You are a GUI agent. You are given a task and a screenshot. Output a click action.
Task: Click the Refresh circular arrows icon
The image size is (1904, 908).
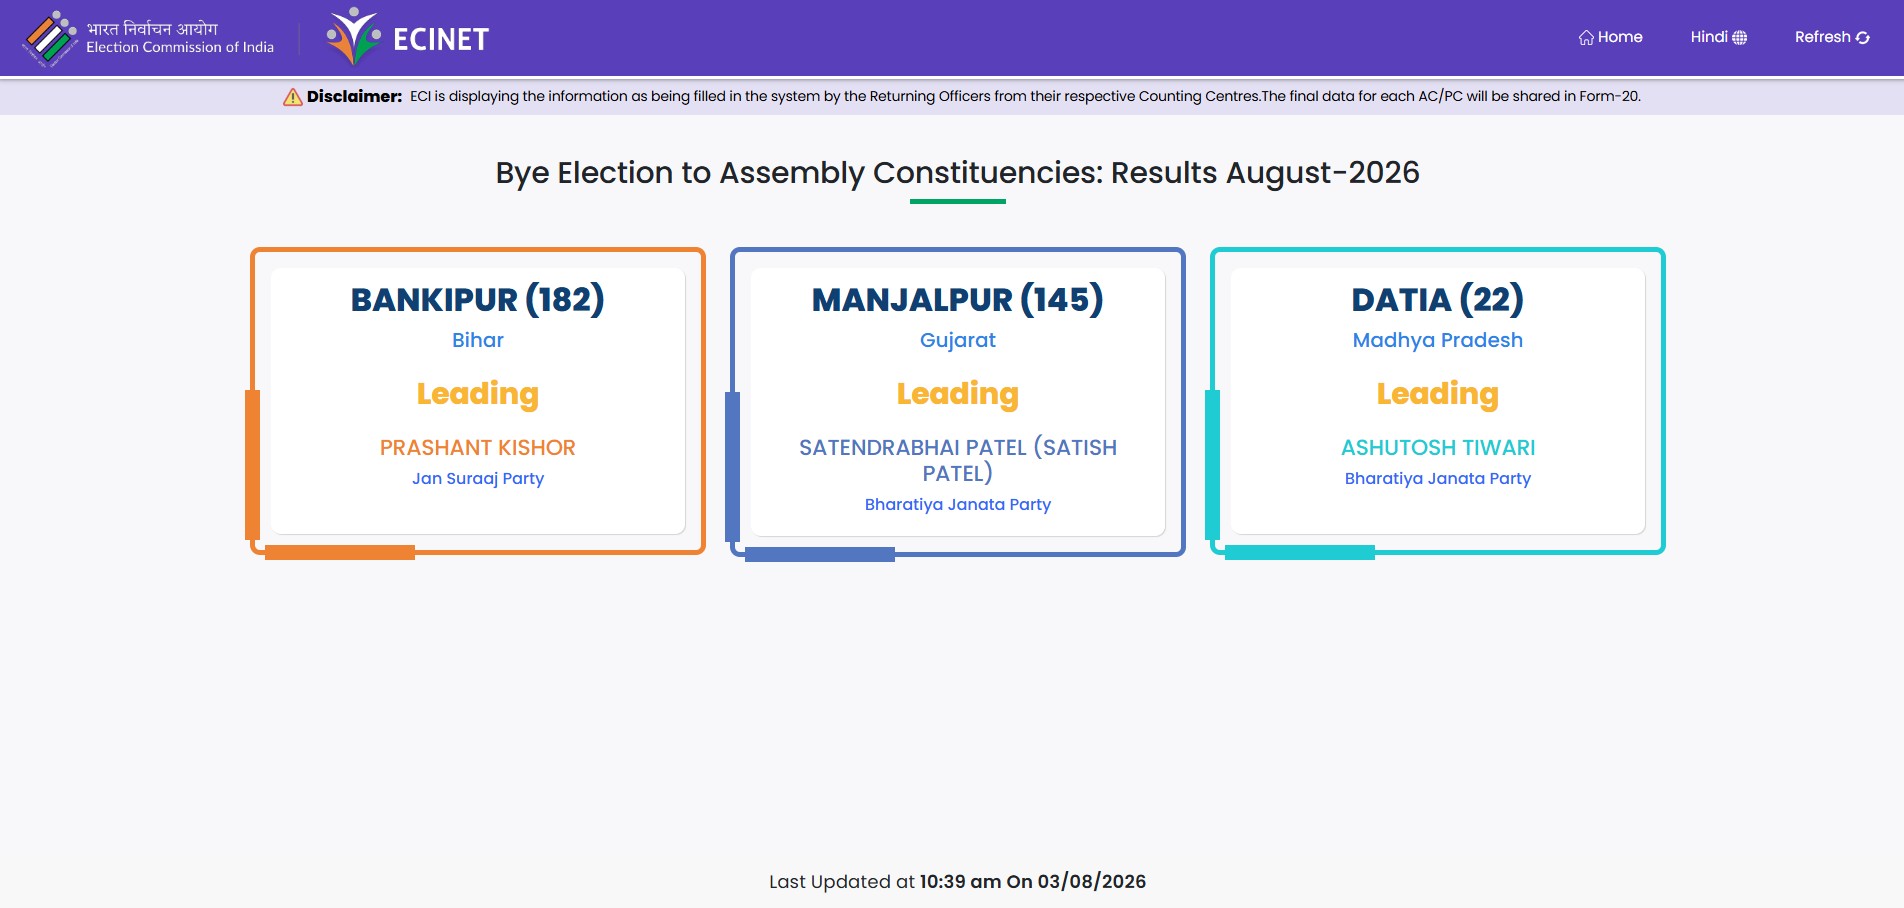[1863, 38]
